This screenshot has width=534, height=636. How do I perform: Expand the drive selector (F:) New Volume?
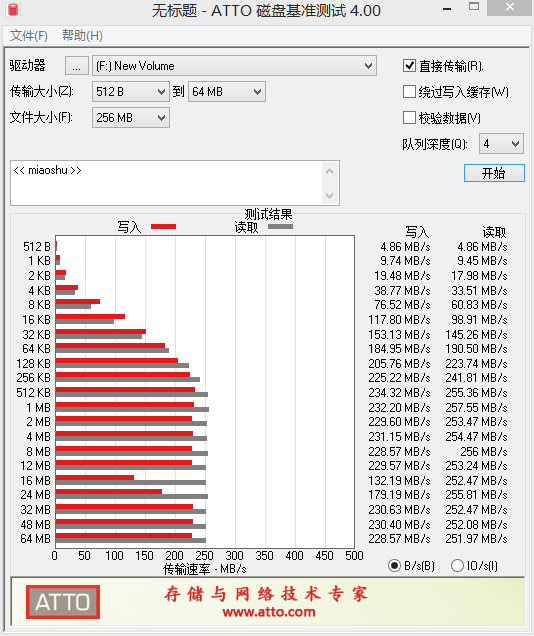234,66
